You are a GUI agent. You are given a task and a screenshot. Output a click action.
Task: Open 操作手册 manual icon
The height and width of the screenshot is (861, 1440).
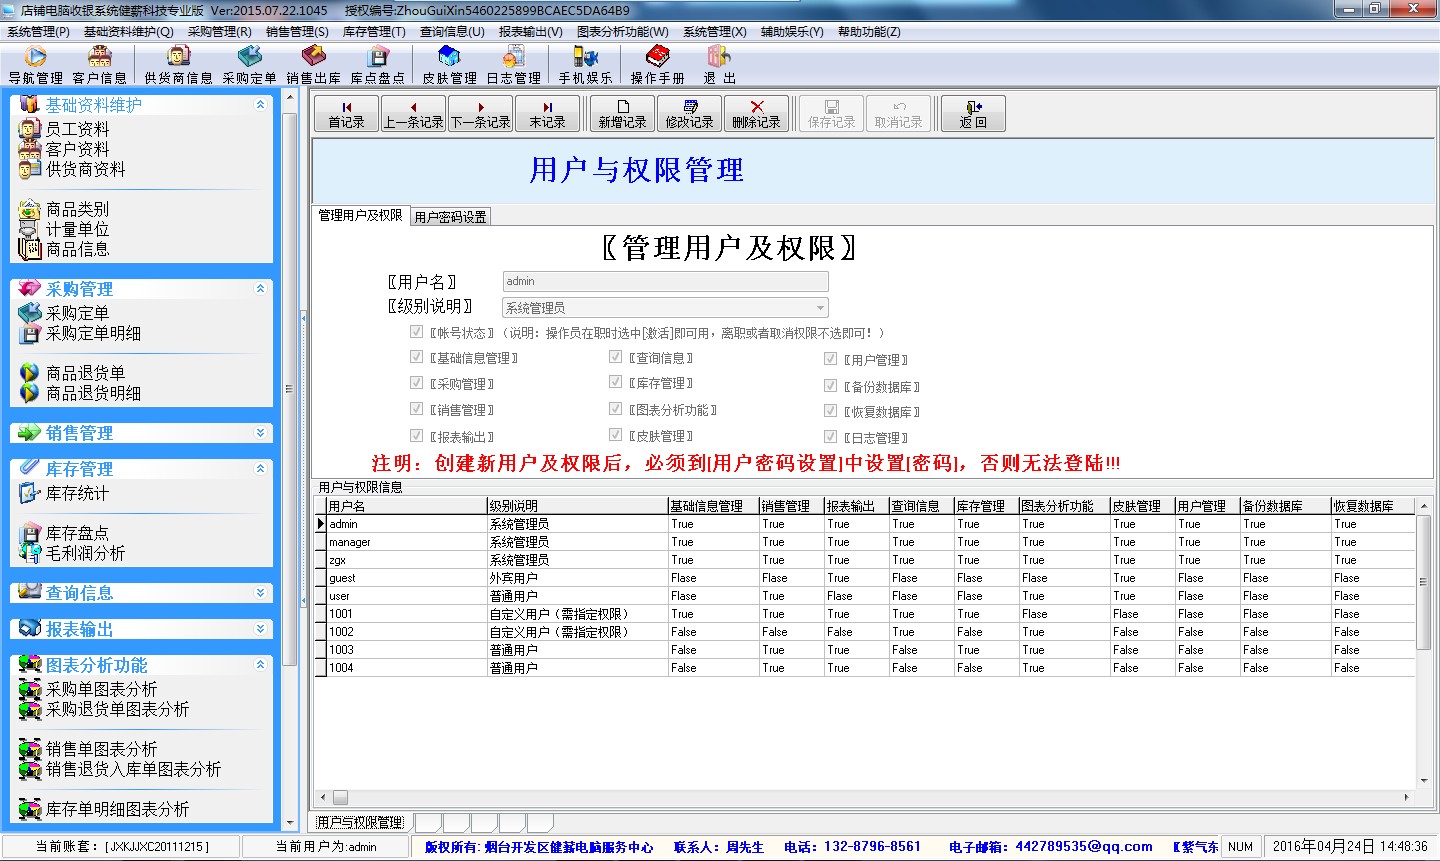point(657,65)
